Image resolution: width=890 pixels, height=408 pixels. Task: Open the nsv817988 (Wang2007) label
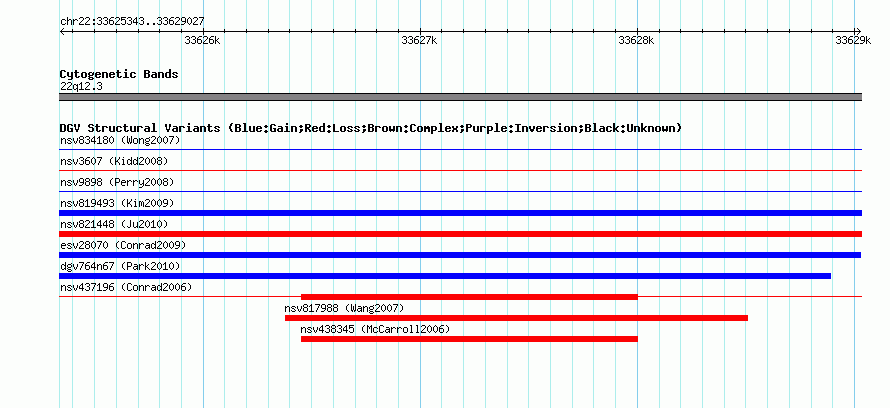pyautogui.click(x=344, y=308)
